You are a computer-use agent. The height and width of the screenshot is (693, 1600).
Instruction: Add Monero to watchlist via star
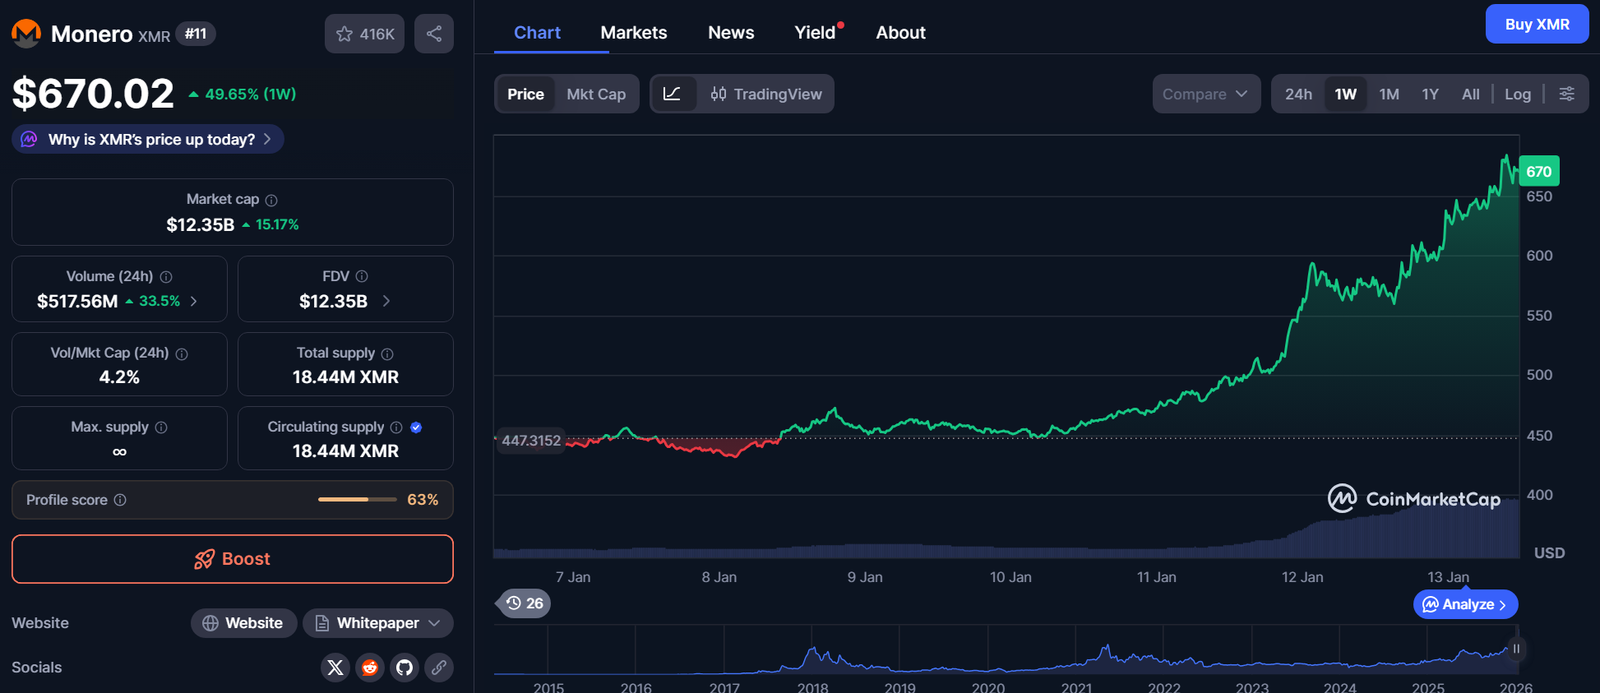[364, 34]
